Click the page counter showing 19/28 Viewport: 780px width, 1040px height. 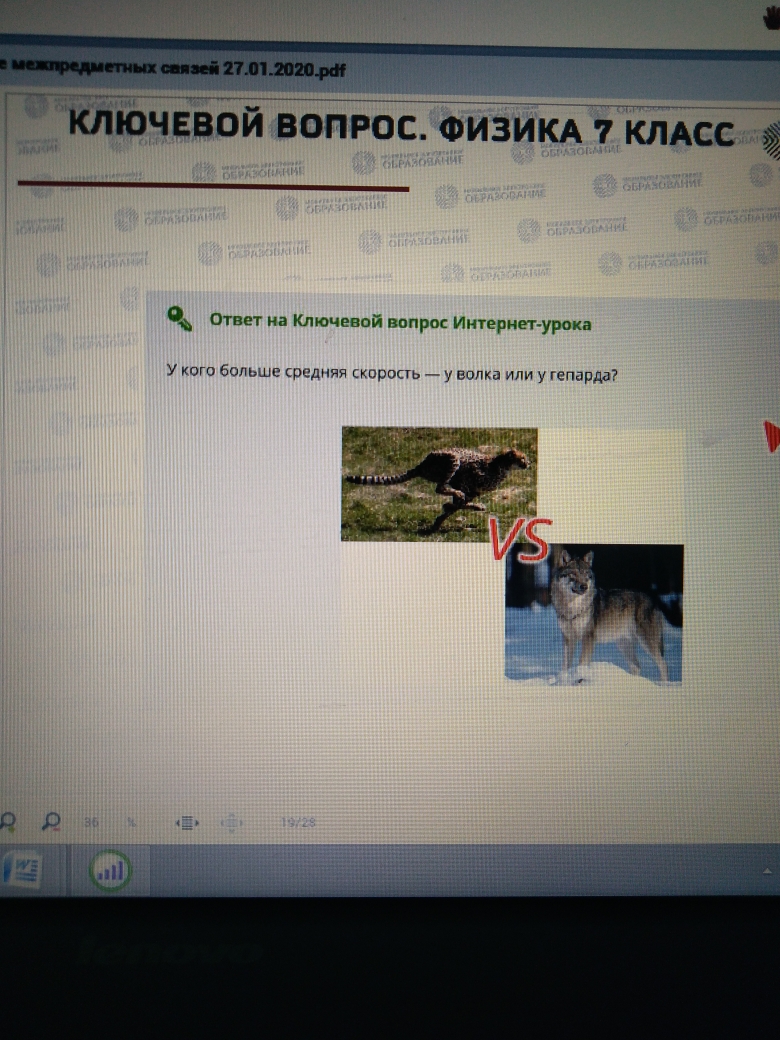pos(298,822)
